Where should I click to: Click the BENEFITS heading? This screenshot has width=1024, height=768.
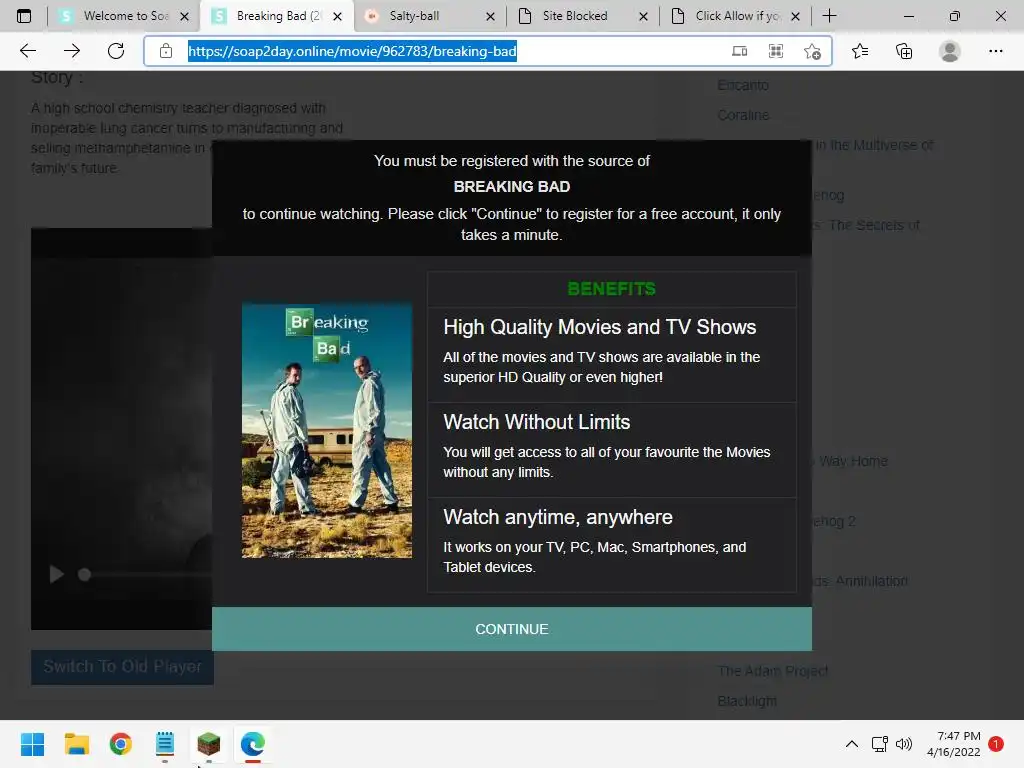pyautogui.click(x=611, y=289)
